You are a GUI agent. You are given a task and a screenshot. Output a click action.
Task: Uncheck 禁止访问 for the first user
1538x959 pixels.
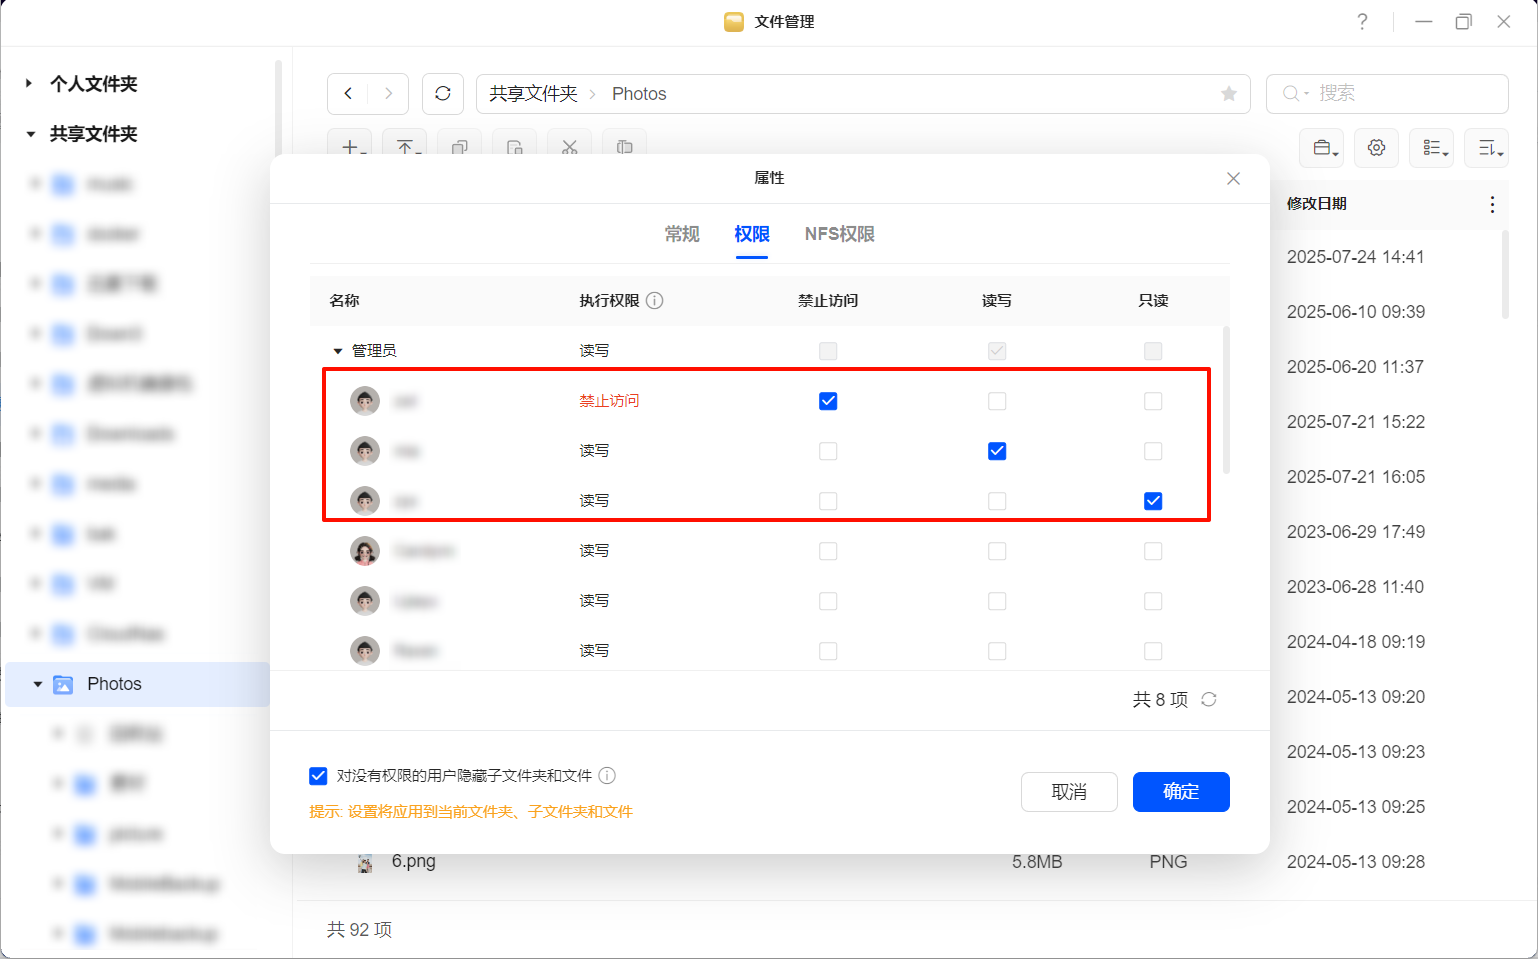click(x=828, y=402)
